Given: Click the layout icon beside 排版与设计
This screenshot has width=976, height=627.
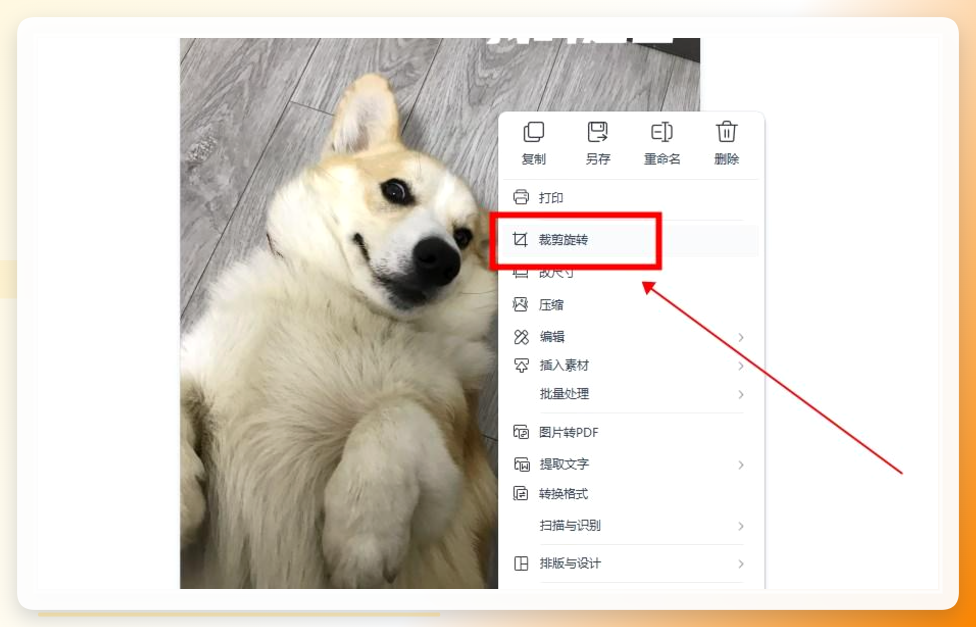Looking at the screenshot, I should click(x=520, y=563).
